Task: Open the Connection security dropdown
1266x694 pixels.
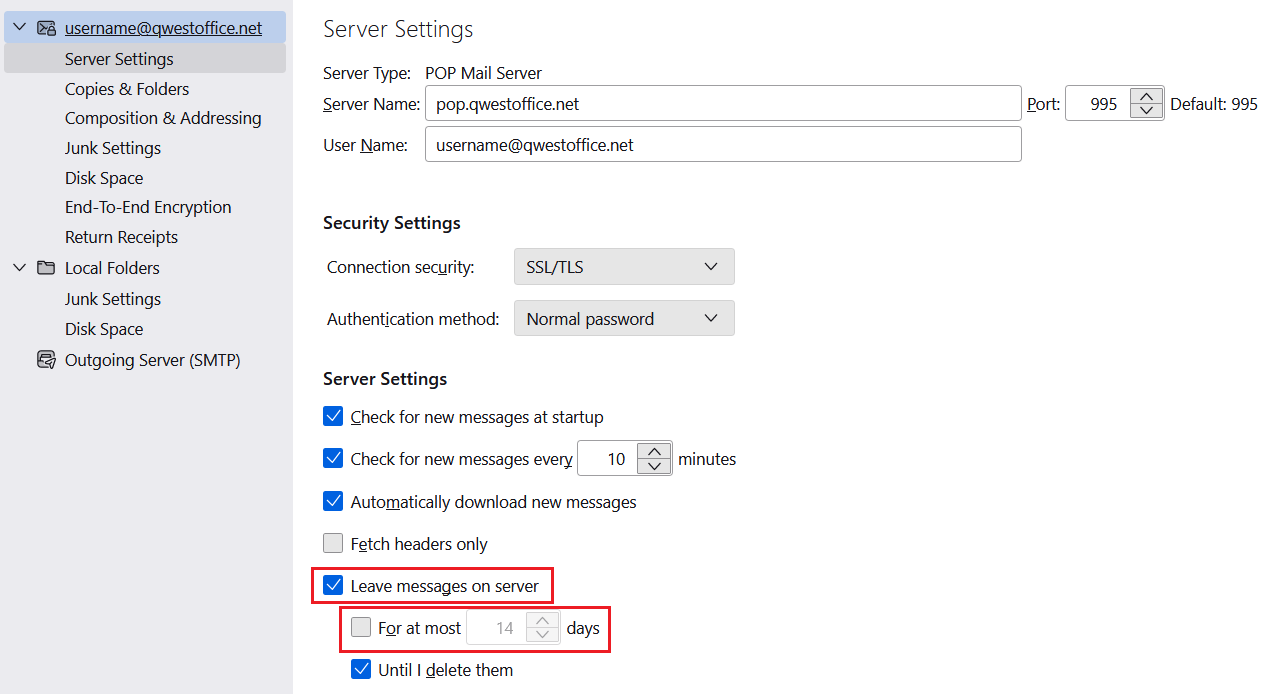Action: 624,266
